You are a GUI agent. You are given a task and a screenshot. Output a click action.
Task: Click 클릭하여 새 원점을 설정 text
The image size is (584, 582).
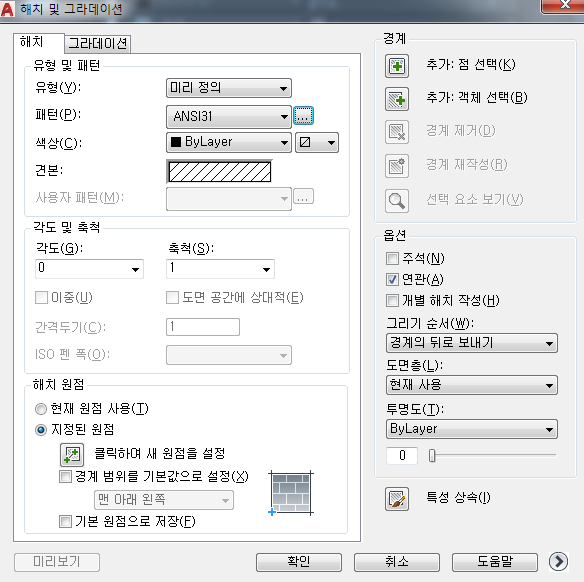(x=160, y=454)
